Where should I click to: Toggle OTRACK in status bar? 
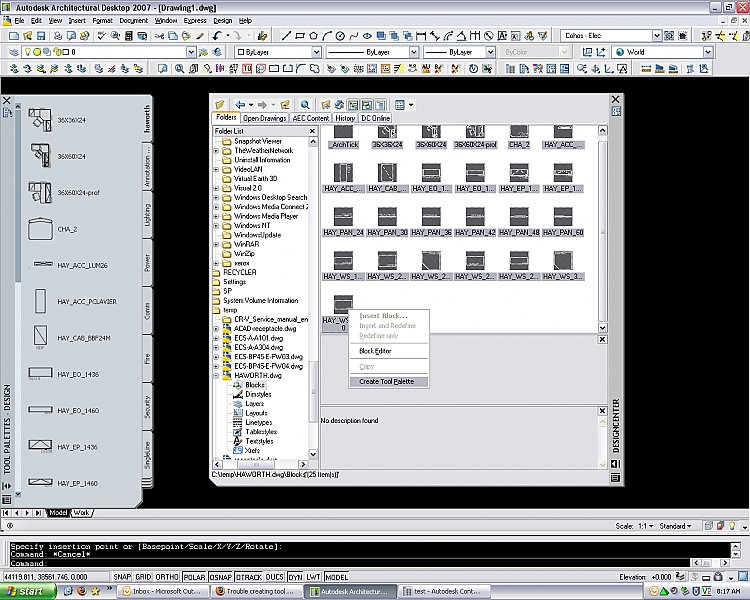[x=249, y=577]
